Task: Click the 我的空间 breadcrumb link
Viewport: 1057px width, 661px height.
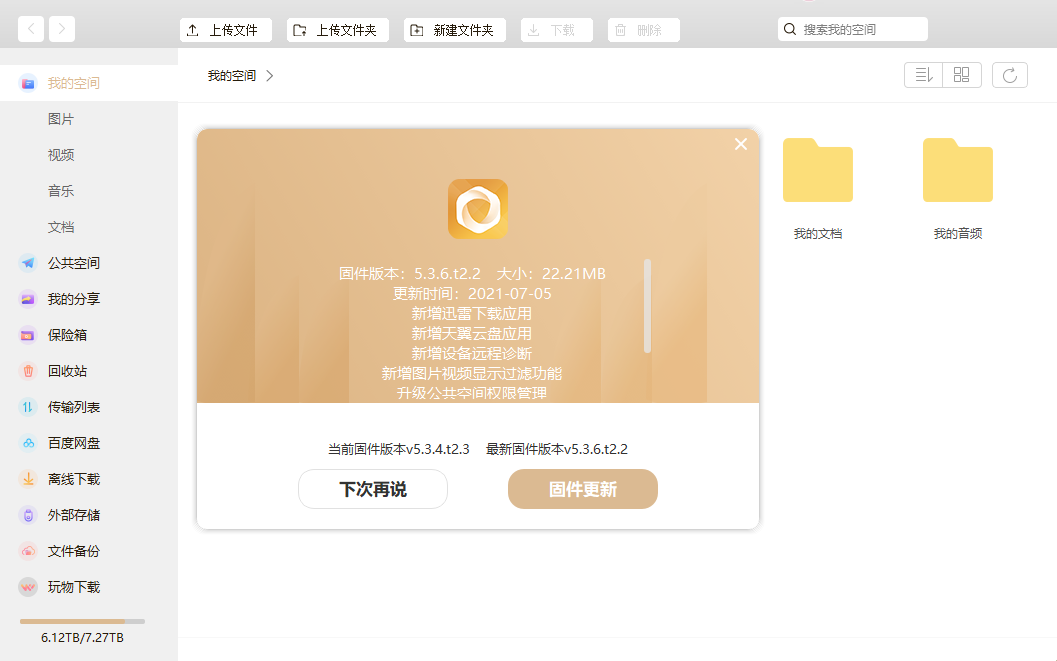Action: click(x=232, y=76)
